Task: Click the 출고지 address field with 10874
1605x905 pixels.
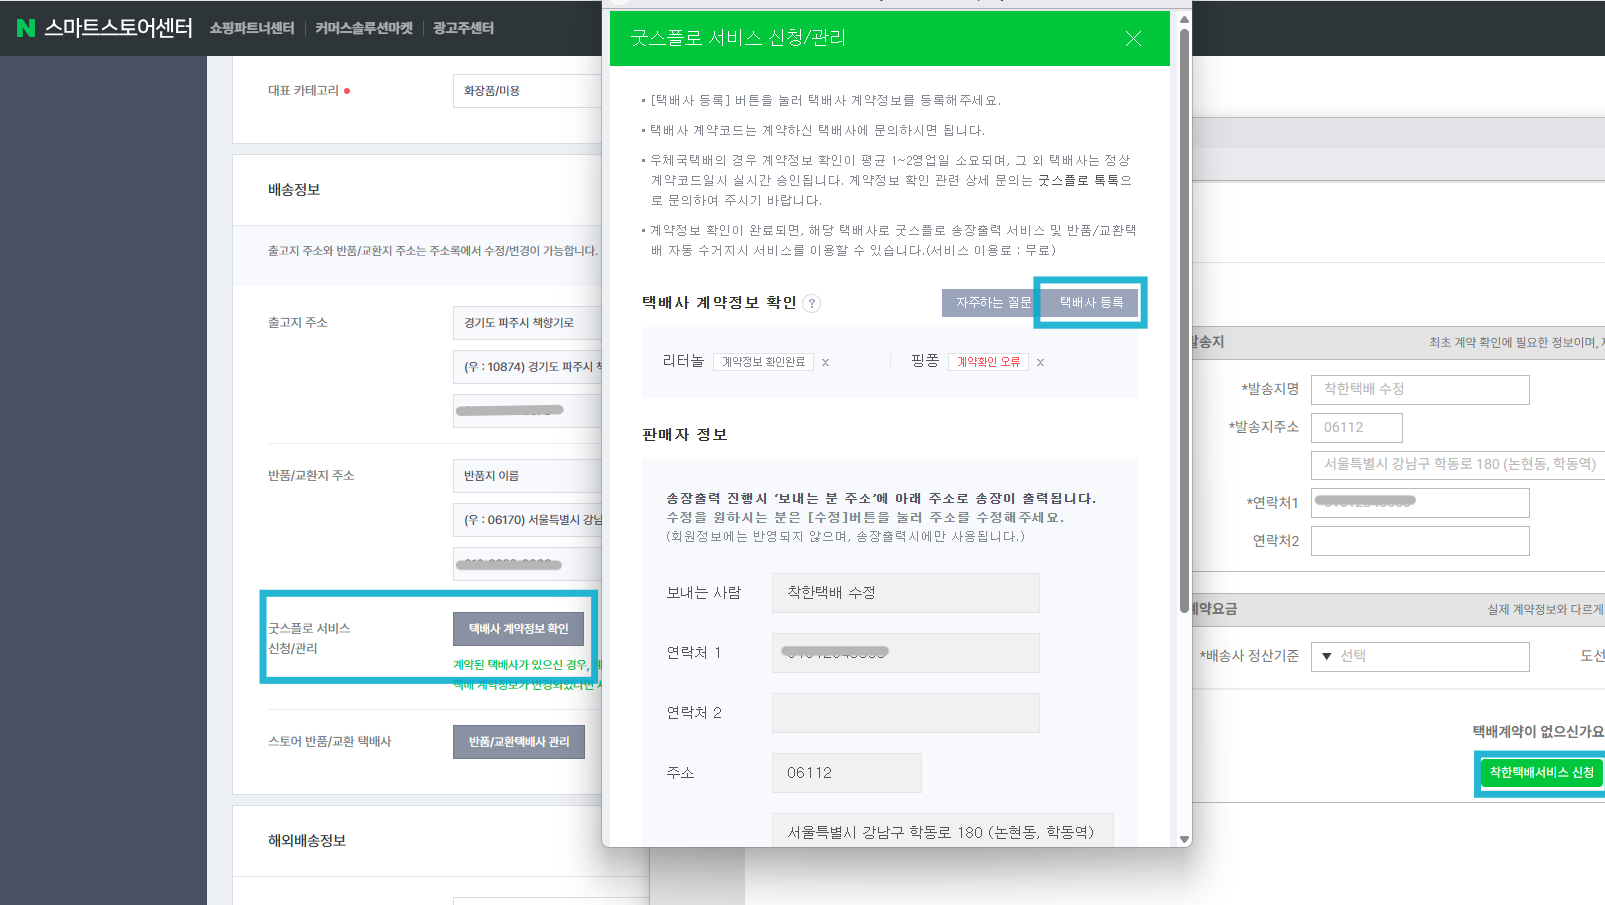Action: [527, 366]
